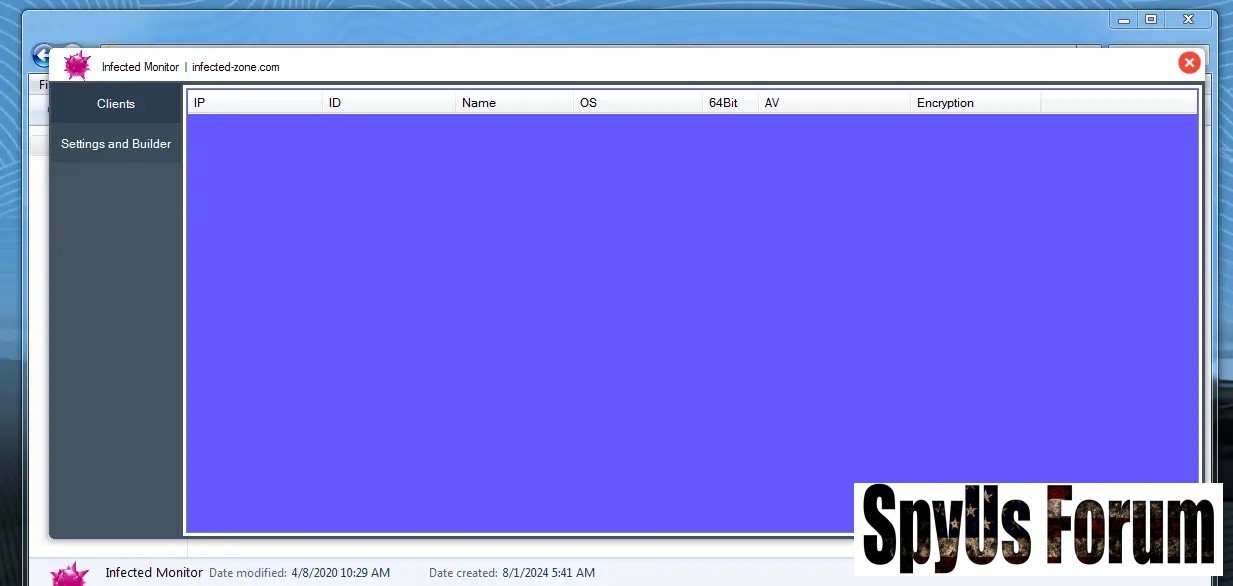
Task: Click the Date modified value in details pane
Action: tap(340, 573)
